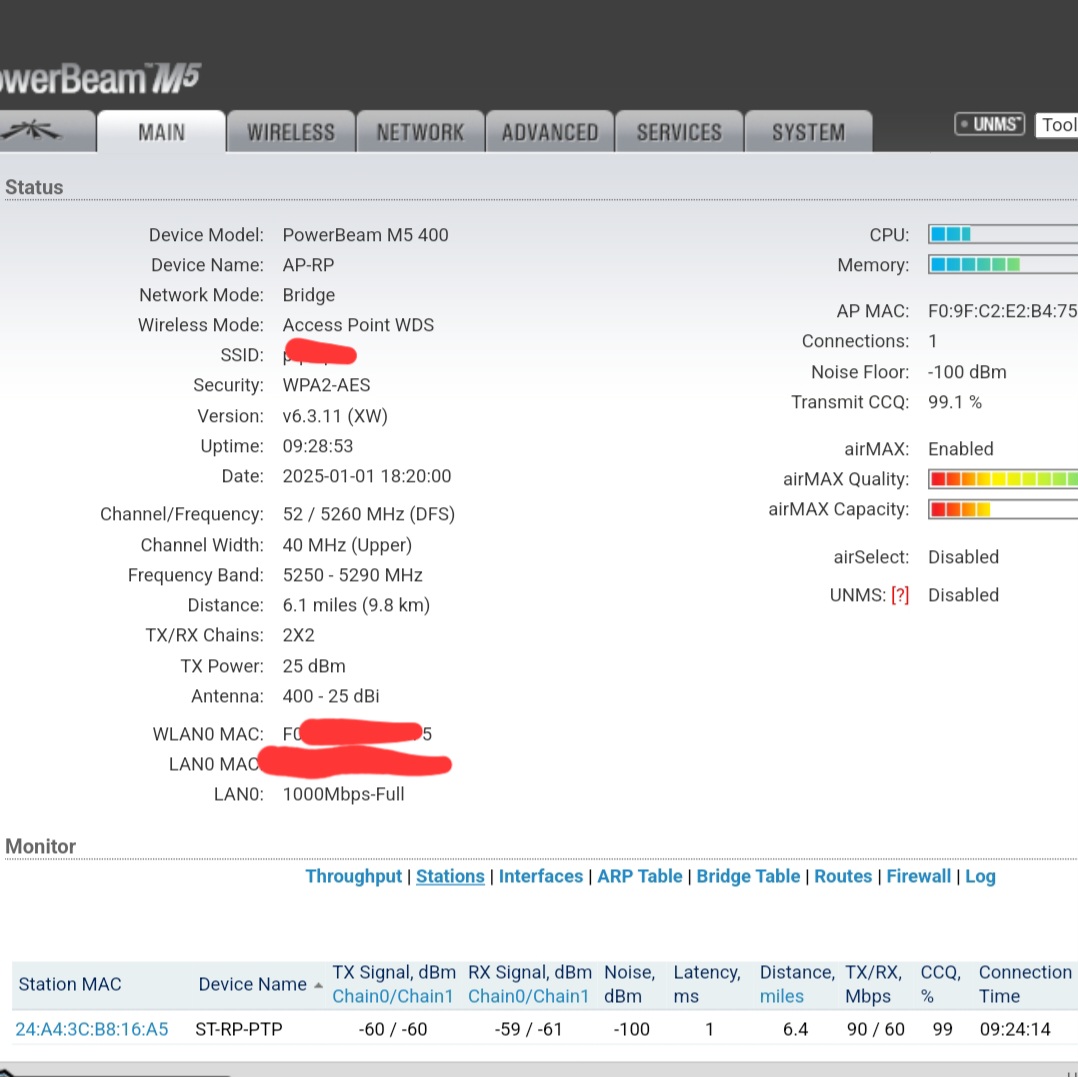Select the Frequency Band value 5250 - 5290 MHz
This screenshot has height=1077, width=1078.
pyautogui.click(x=352, y=575)
